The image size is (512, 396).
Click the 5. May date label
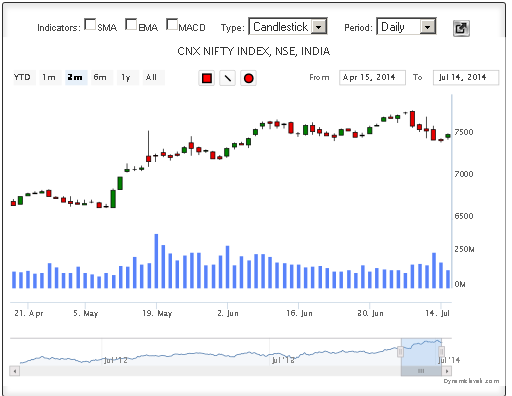pos(86,313)
